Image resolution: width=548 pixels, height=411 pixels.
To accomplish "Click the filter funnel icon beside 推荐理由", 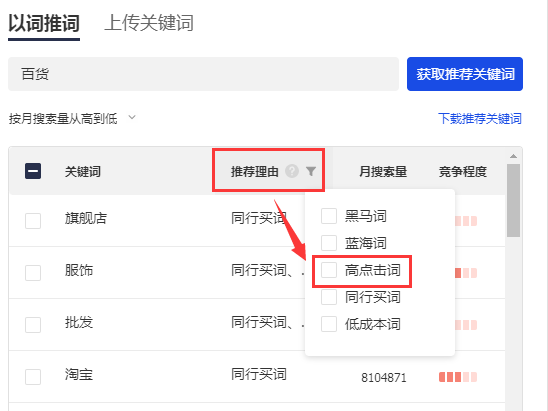I will (x=311, y=171).
